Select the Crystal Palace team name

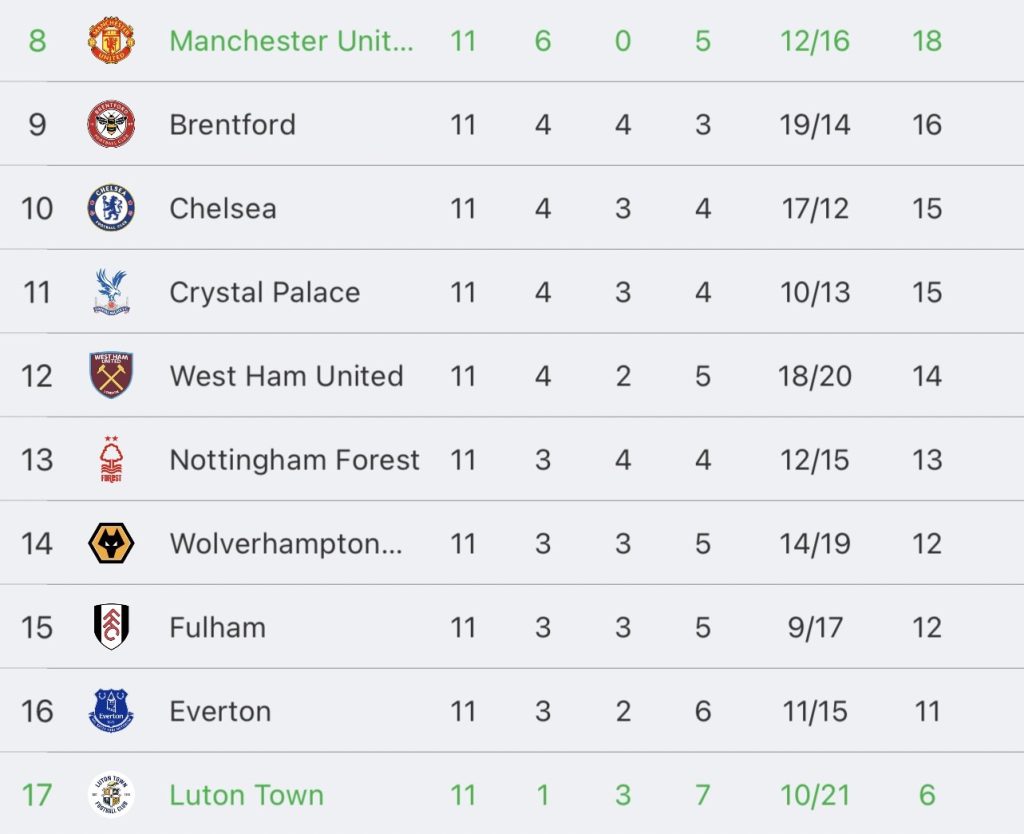(264, 292)
